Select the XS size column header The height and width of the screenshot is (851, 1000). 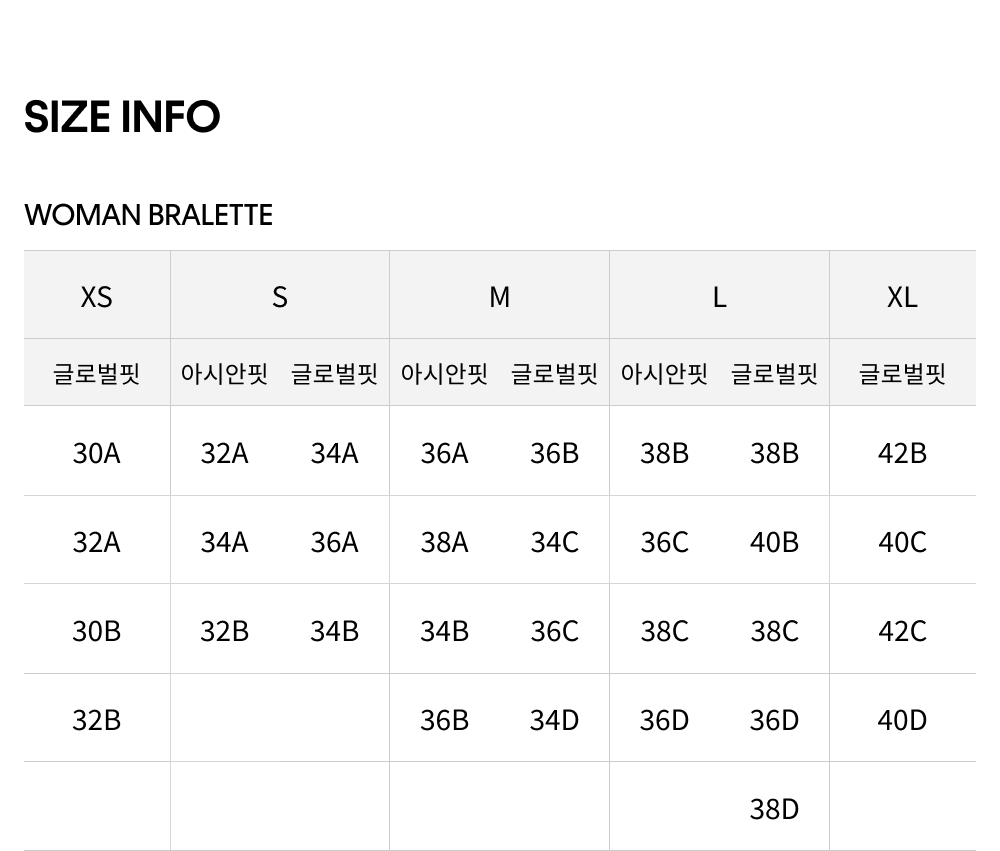97,297
